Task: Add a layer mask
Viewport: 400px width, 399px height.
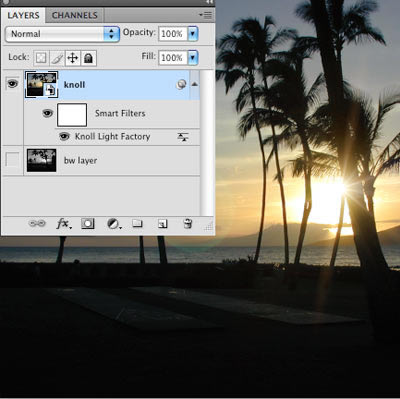Action: point(88,223)
